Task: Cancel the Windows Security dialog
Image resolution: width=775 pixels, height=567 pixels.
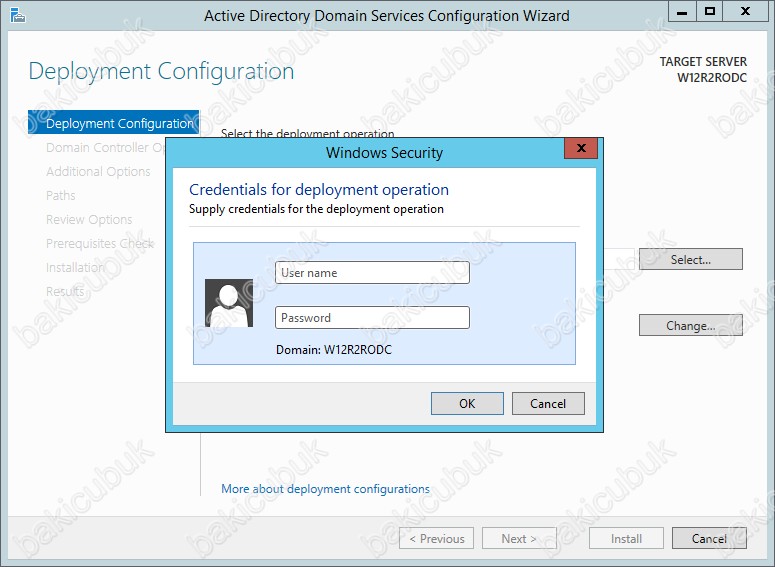Action: (548, 403)
